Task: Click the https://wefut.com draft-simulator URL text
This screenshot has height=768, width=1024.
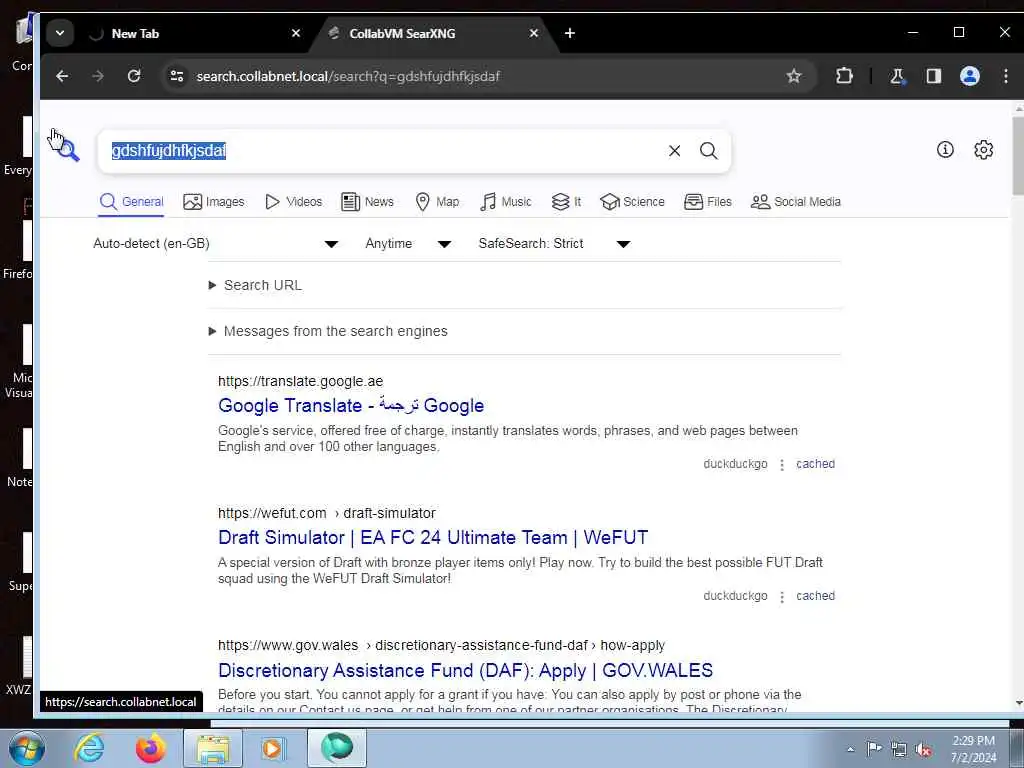Action: (327, 513)
